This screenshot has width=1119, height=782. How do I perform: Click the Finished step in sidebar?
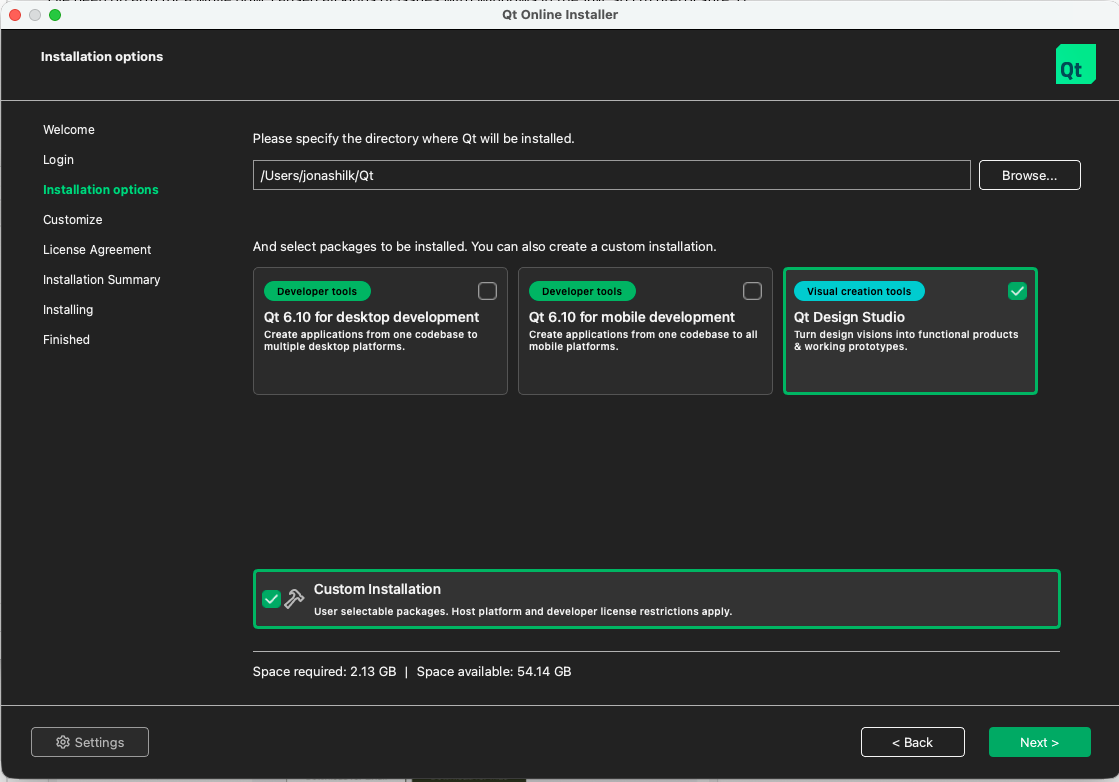coord(66,340)
